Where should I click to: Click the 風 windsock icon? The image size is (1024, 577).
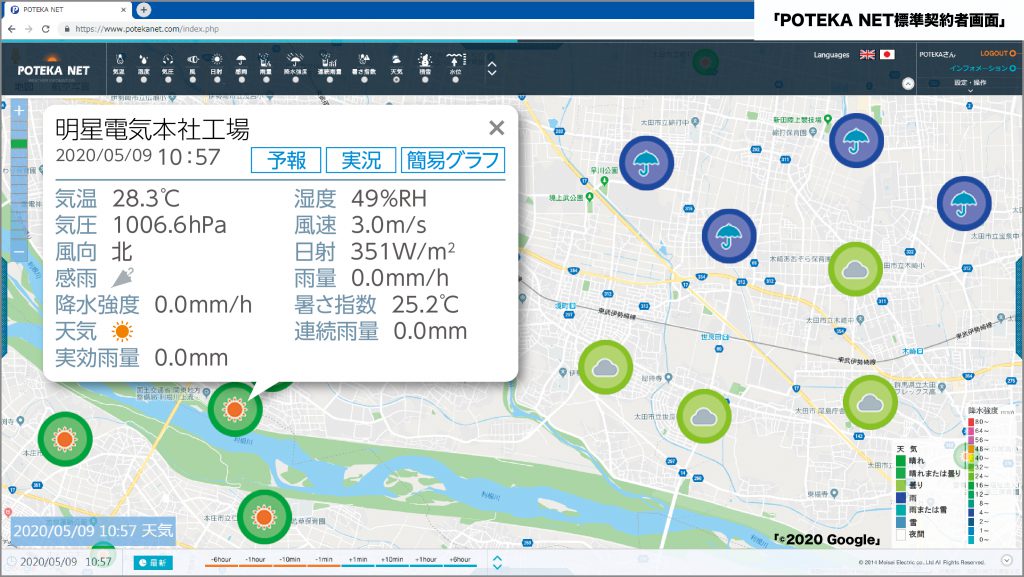pyautogui.click(x=193, y=59)
